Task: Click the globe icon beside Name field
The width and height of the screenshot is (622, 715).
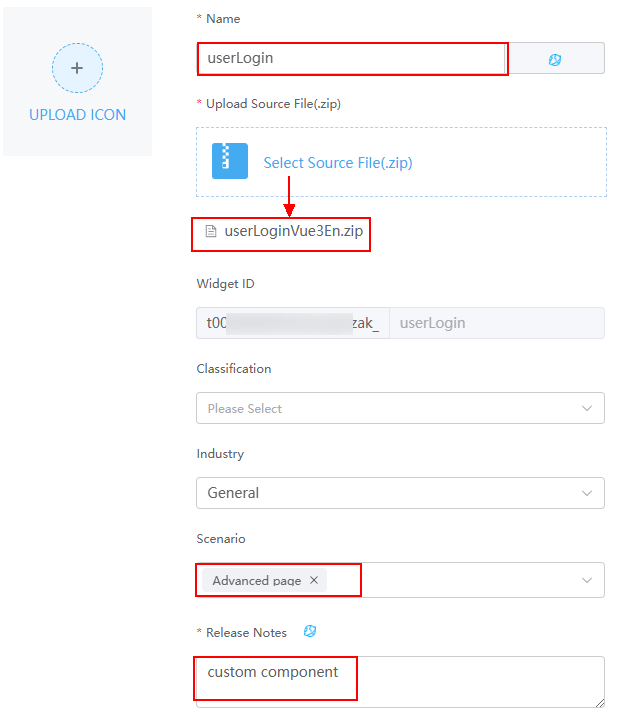Action: pos(555,59)
